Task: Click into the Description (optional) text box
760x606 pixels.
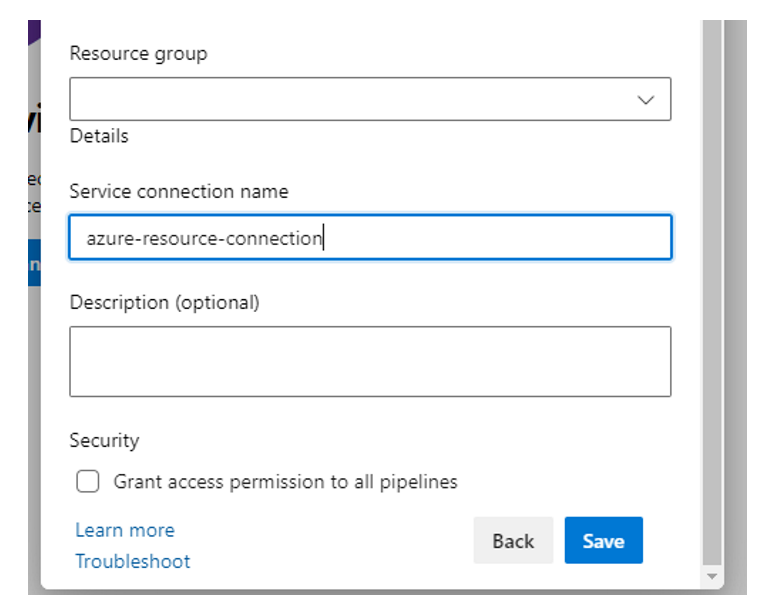Action: (x=370, y=361)
